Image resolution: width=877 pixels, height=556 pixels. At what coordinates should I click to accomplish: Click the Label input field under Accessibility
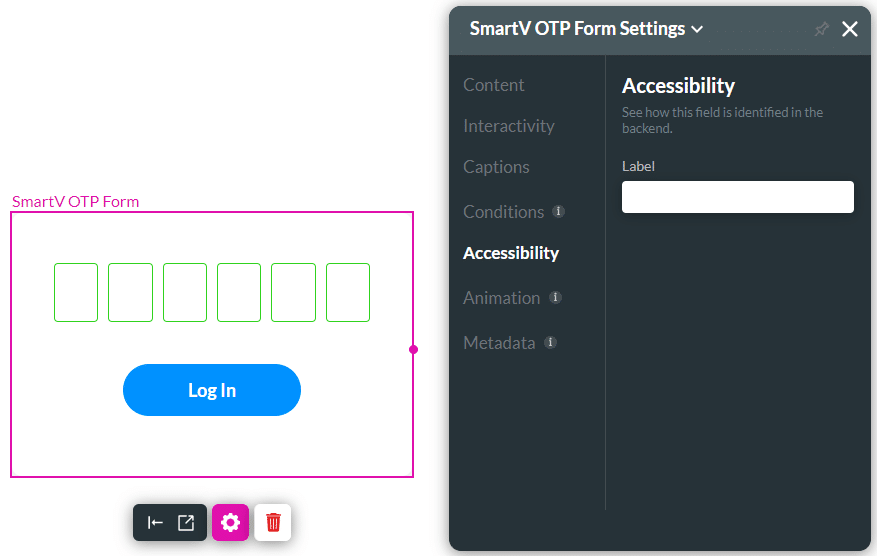click(x=737, y=197)
